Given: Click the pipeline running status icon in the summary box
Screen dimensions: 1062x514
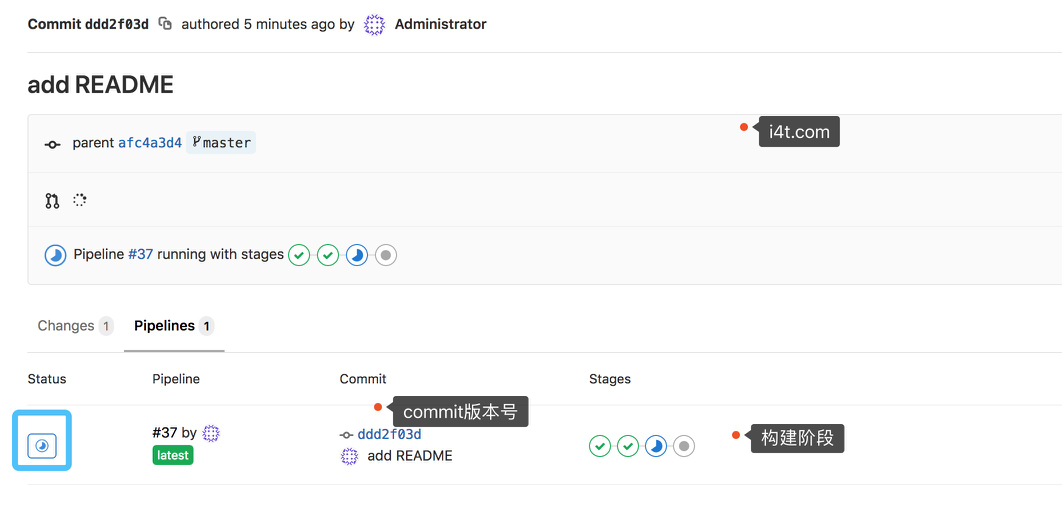Looking at the screenshot, I should click(56, 255).
